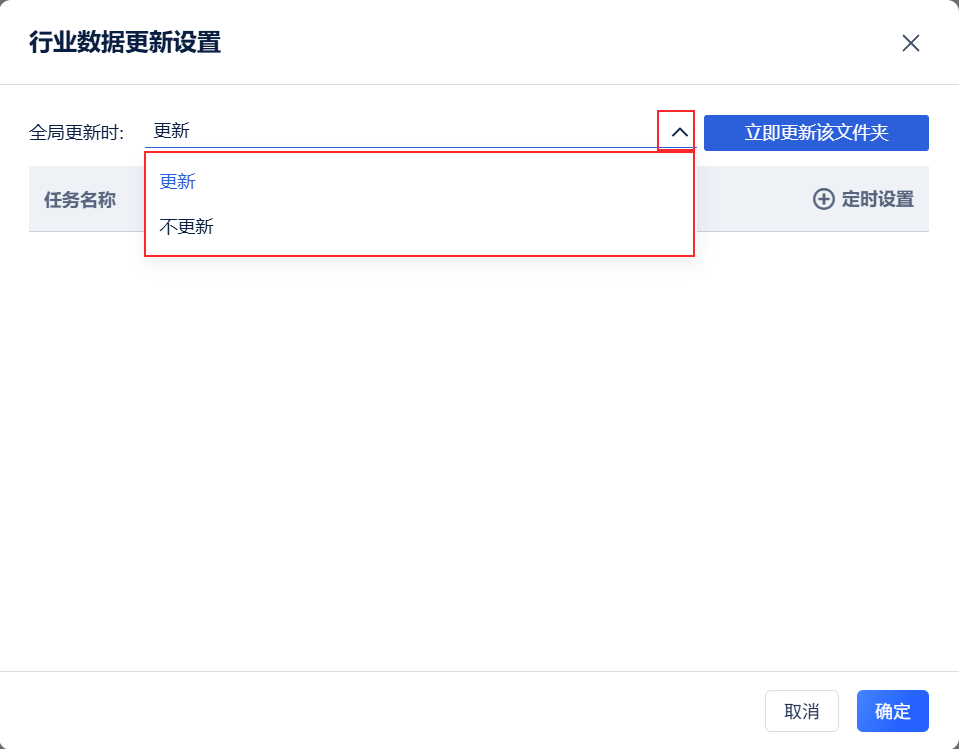This screenshot has width=959, height=749.
Task: Click the 行业数据更新设置 title text
Action: [x=125, y=43]
